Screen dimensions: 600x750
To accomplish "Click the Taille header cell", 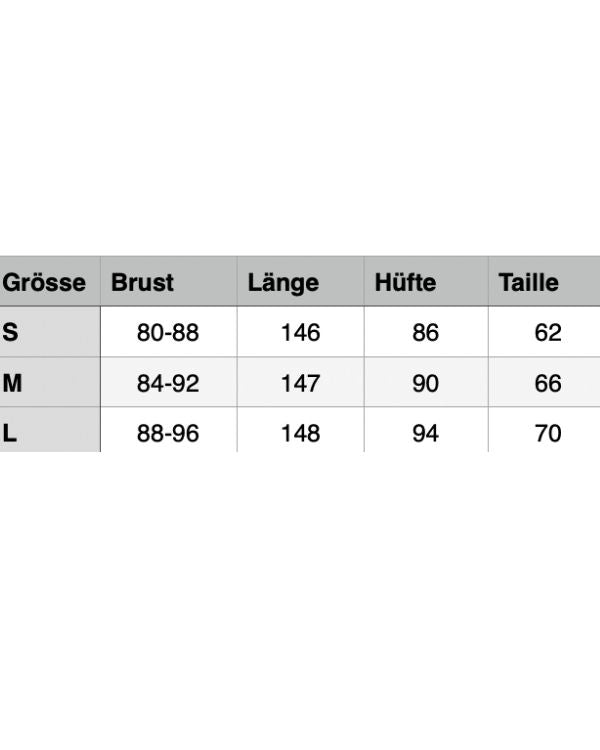I will [x=528, y=282].
